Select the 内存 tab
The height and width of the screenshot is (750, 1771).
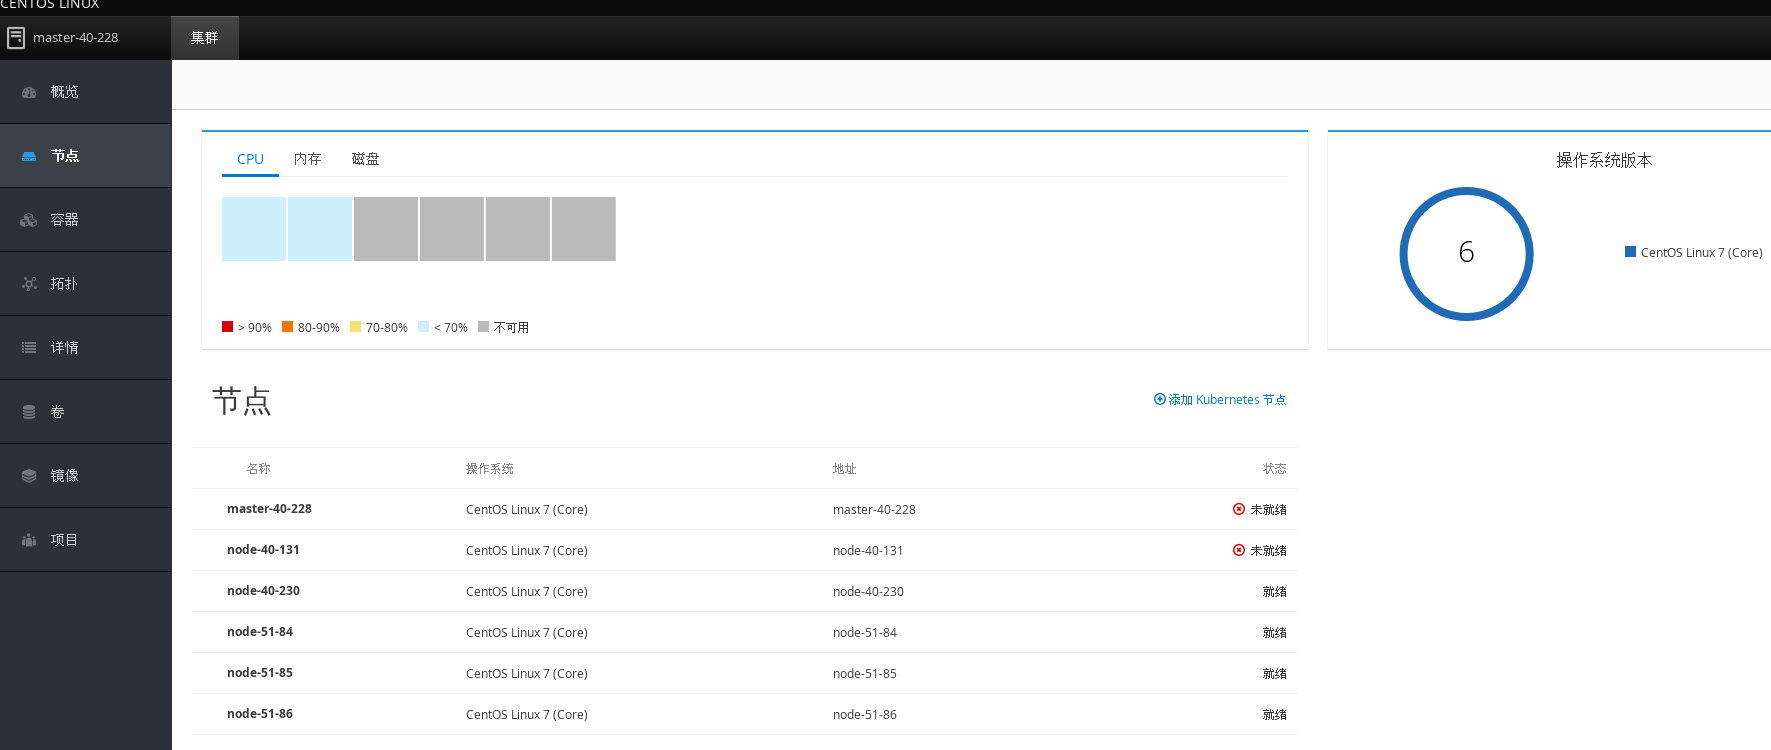coord(307,159)
